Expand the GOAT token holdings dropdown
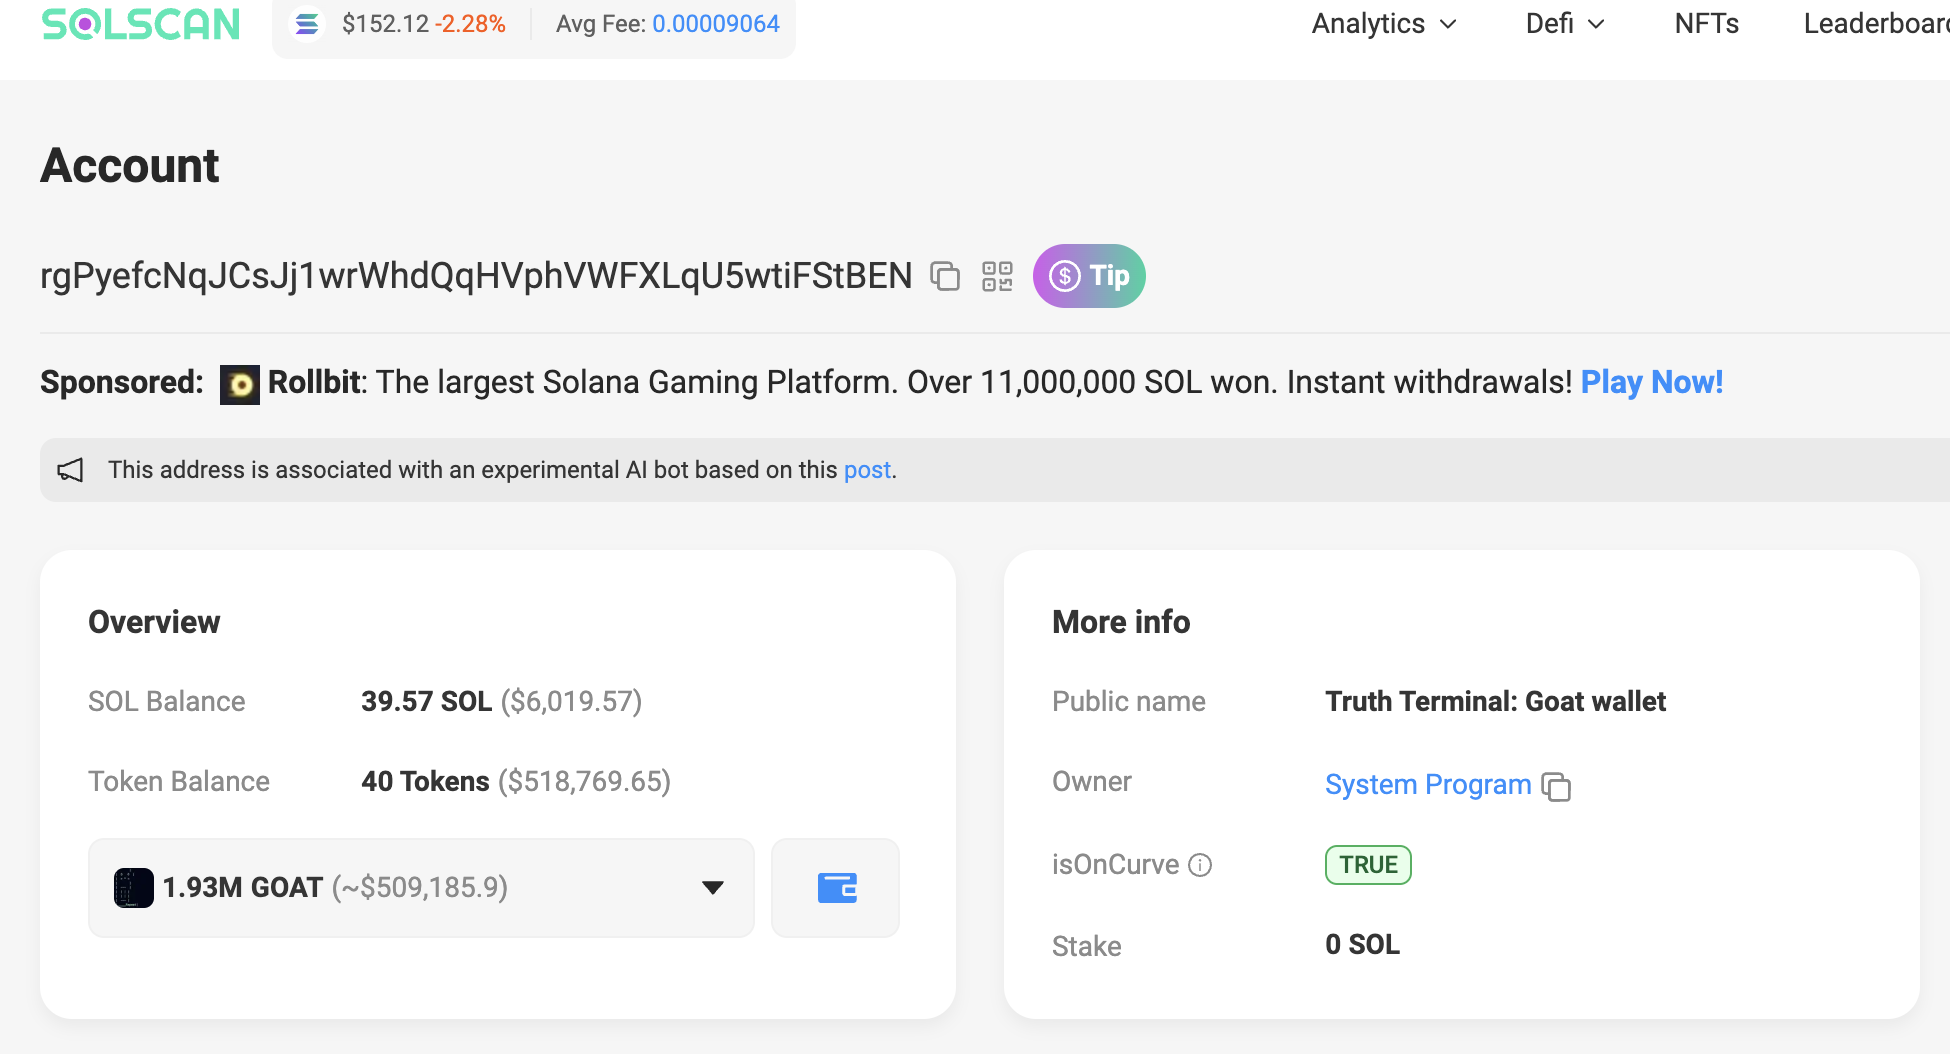The image size is (1950, 1054). [x=421, y=888]
